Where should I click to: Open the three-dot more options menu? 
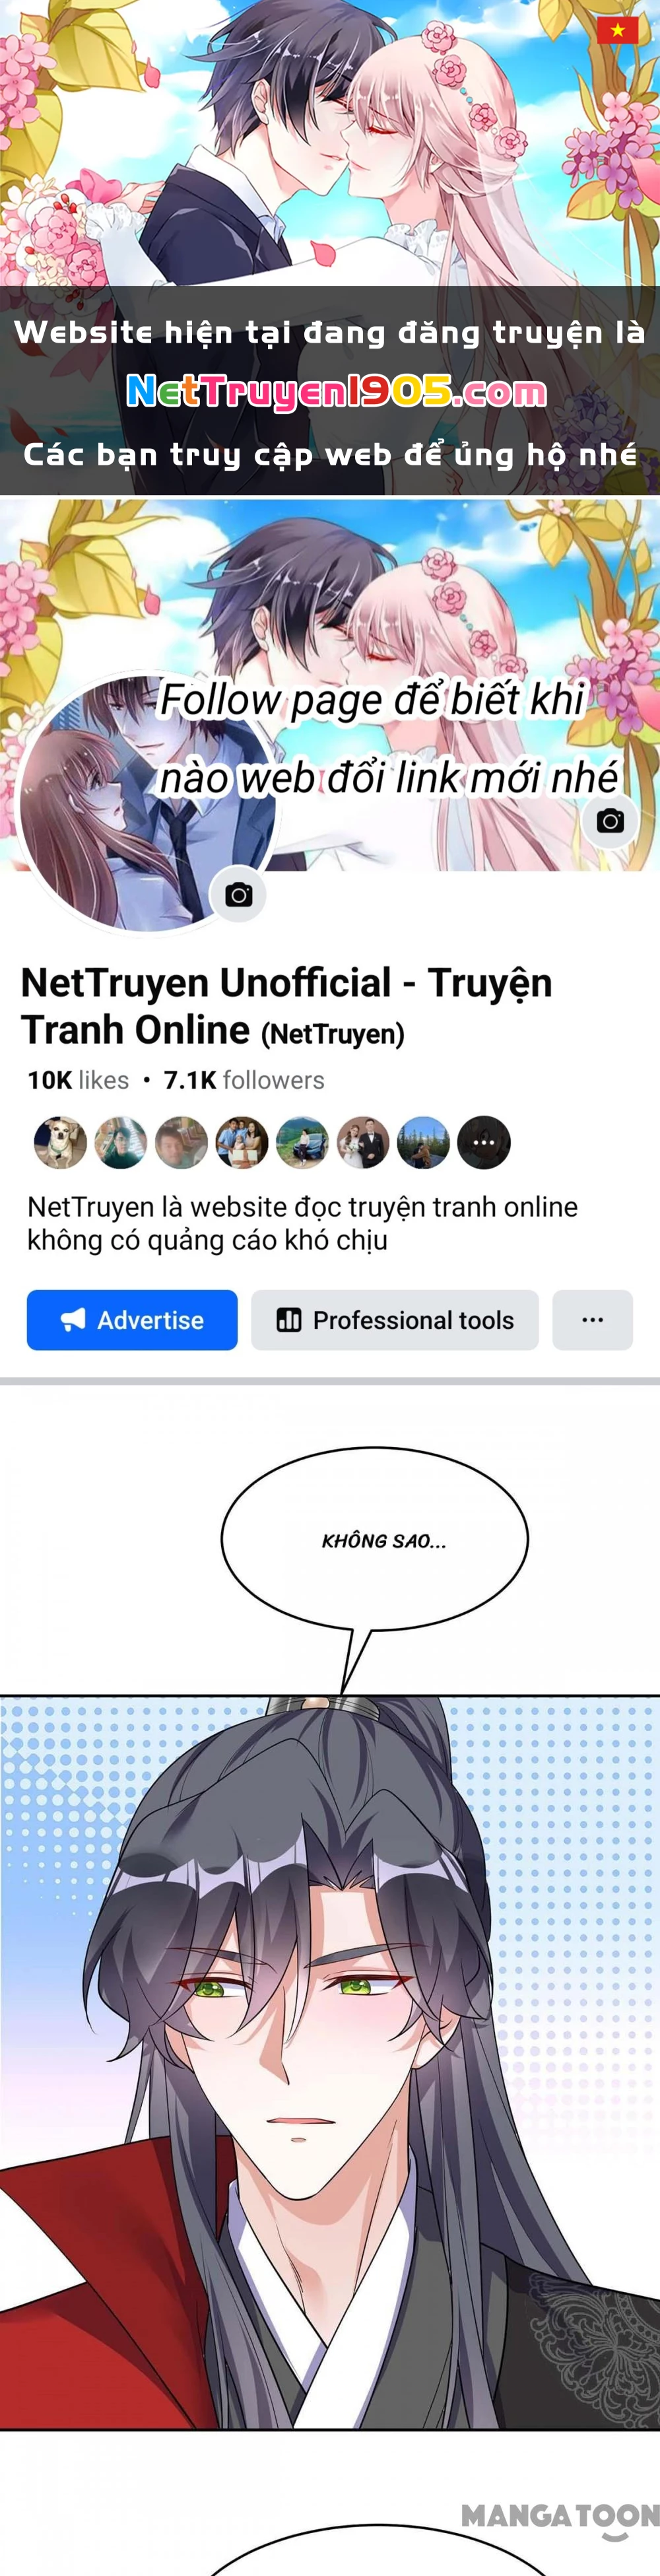[592, 1320]
